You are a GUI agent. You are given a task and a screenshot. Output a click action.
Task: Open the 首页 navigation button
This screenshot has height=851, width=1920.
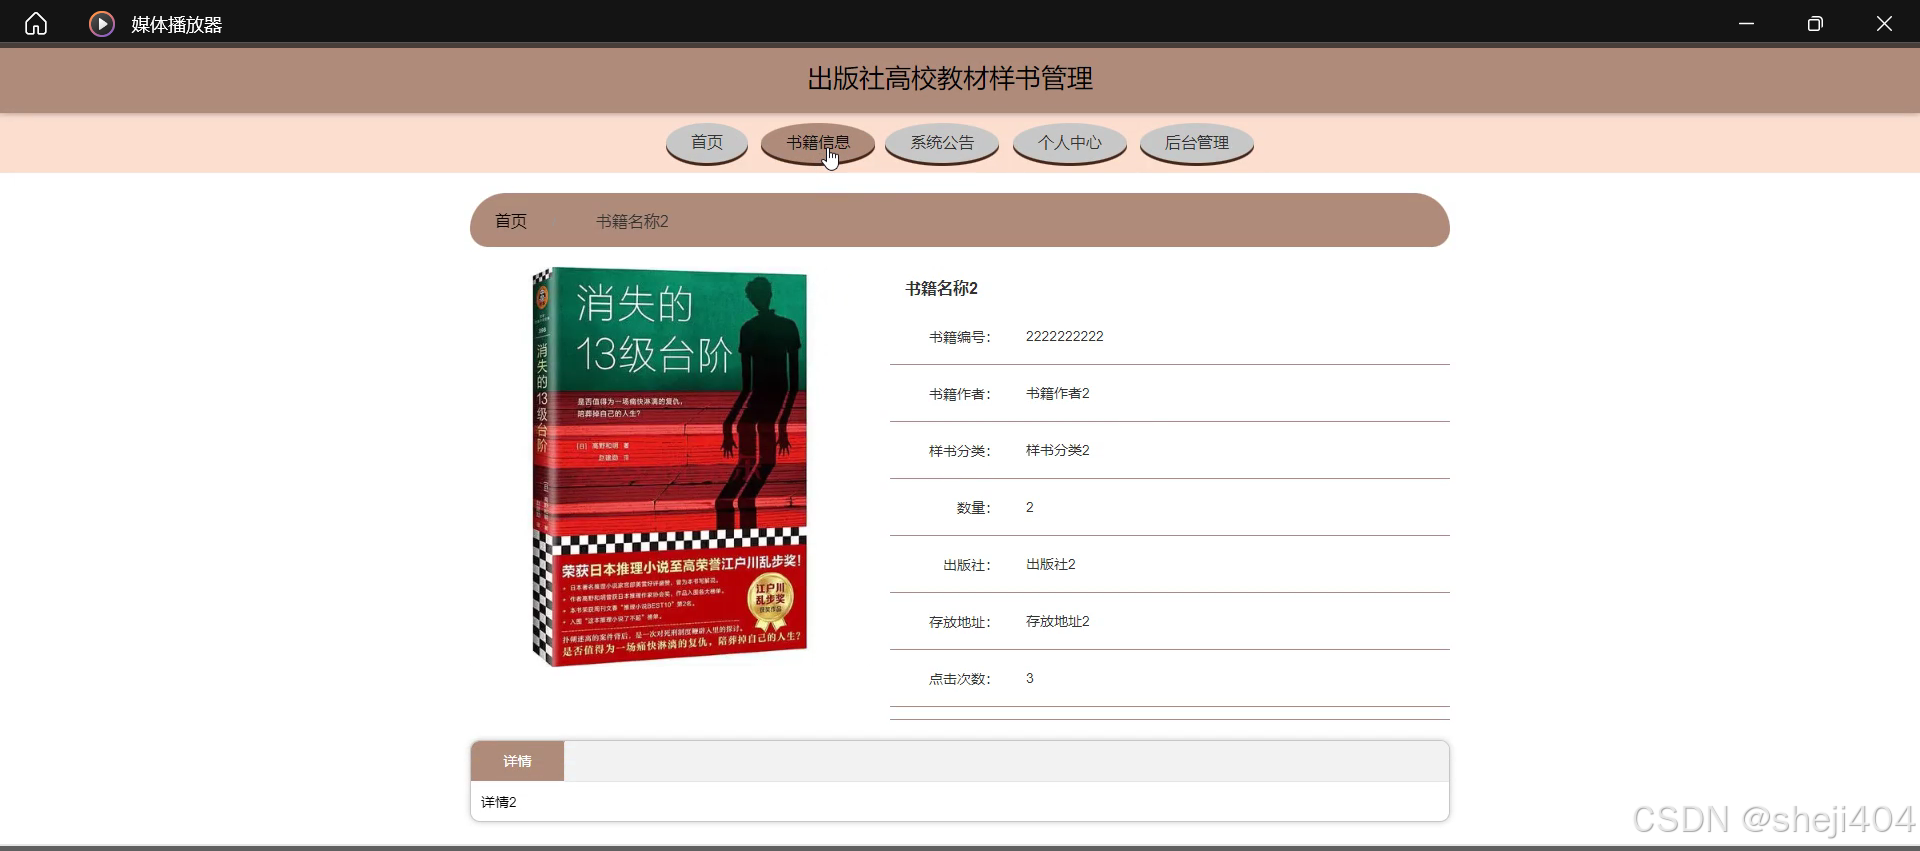pyautogui.click(x=707, y=143)
